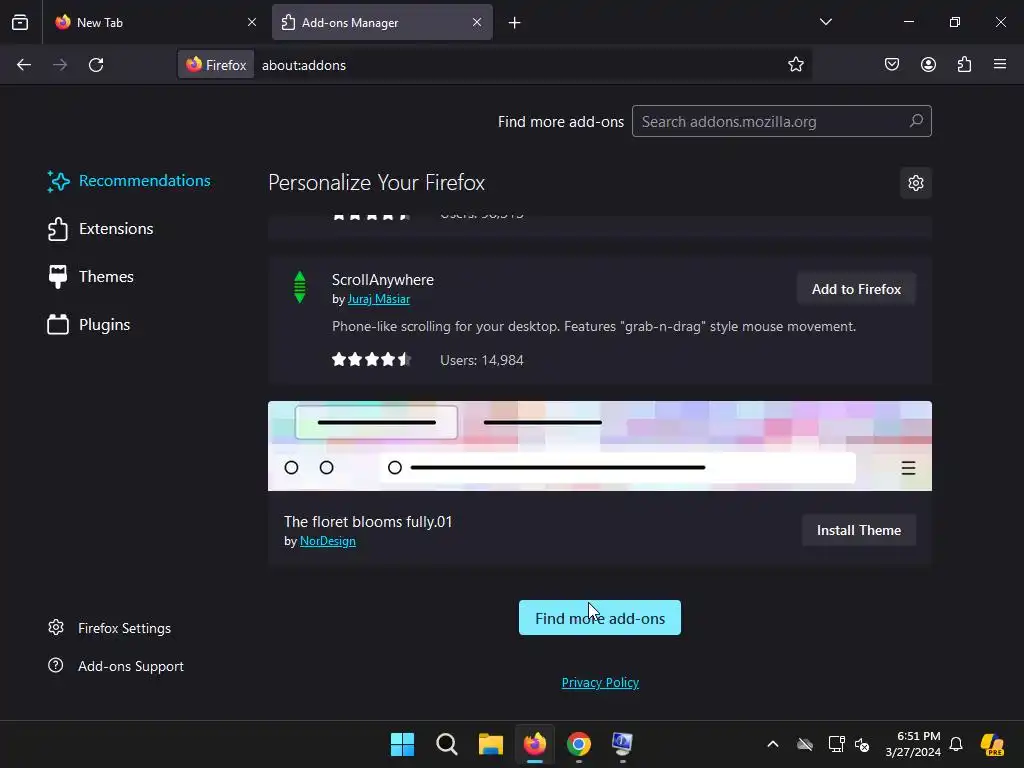Open the Themes category
The image size is (1024, 768).
tap(91, 277)
